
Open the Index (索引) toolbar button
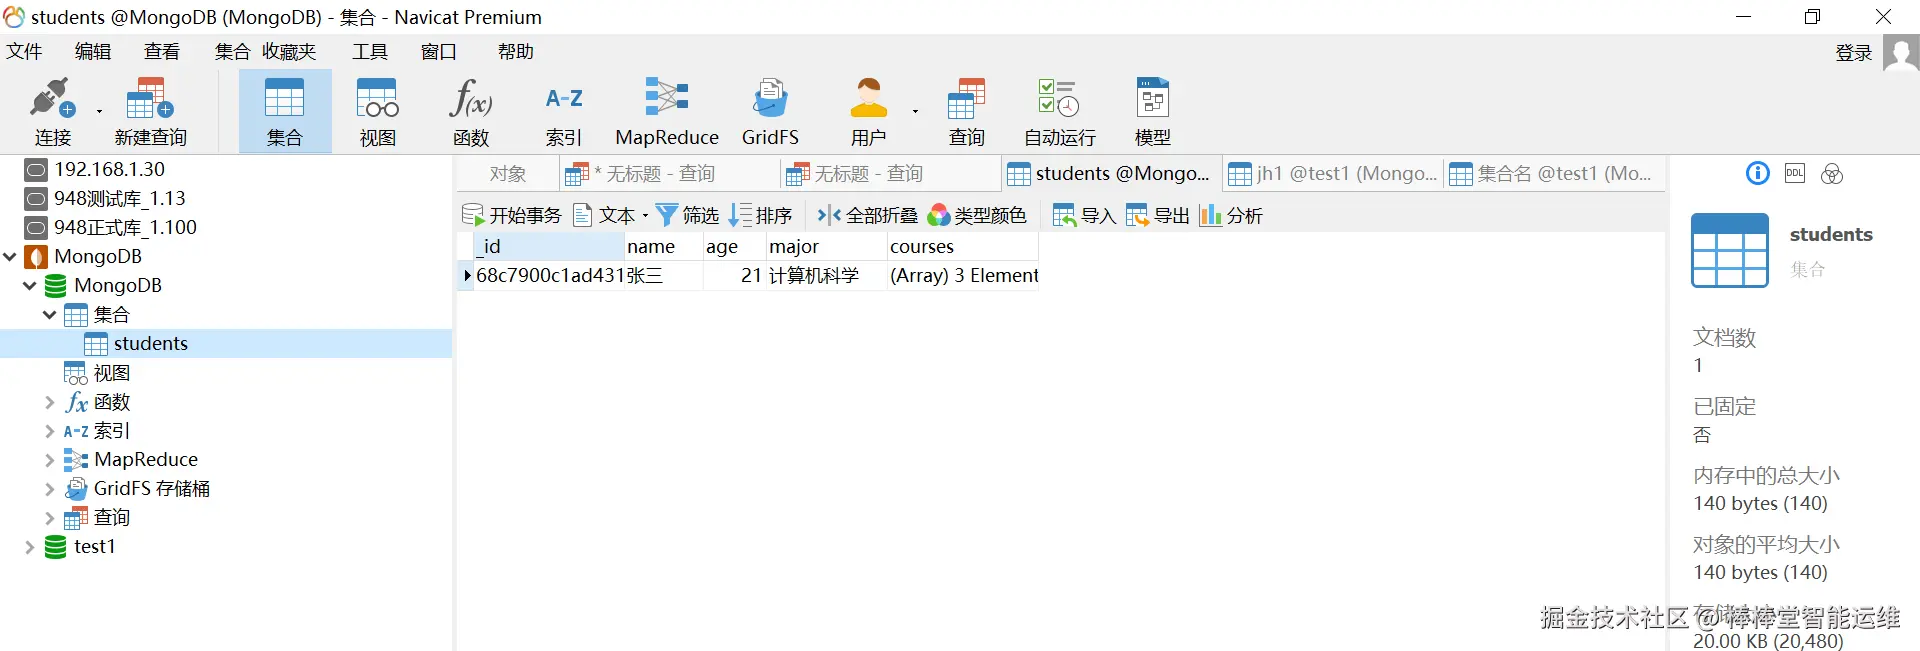click(x=564, y=112)
